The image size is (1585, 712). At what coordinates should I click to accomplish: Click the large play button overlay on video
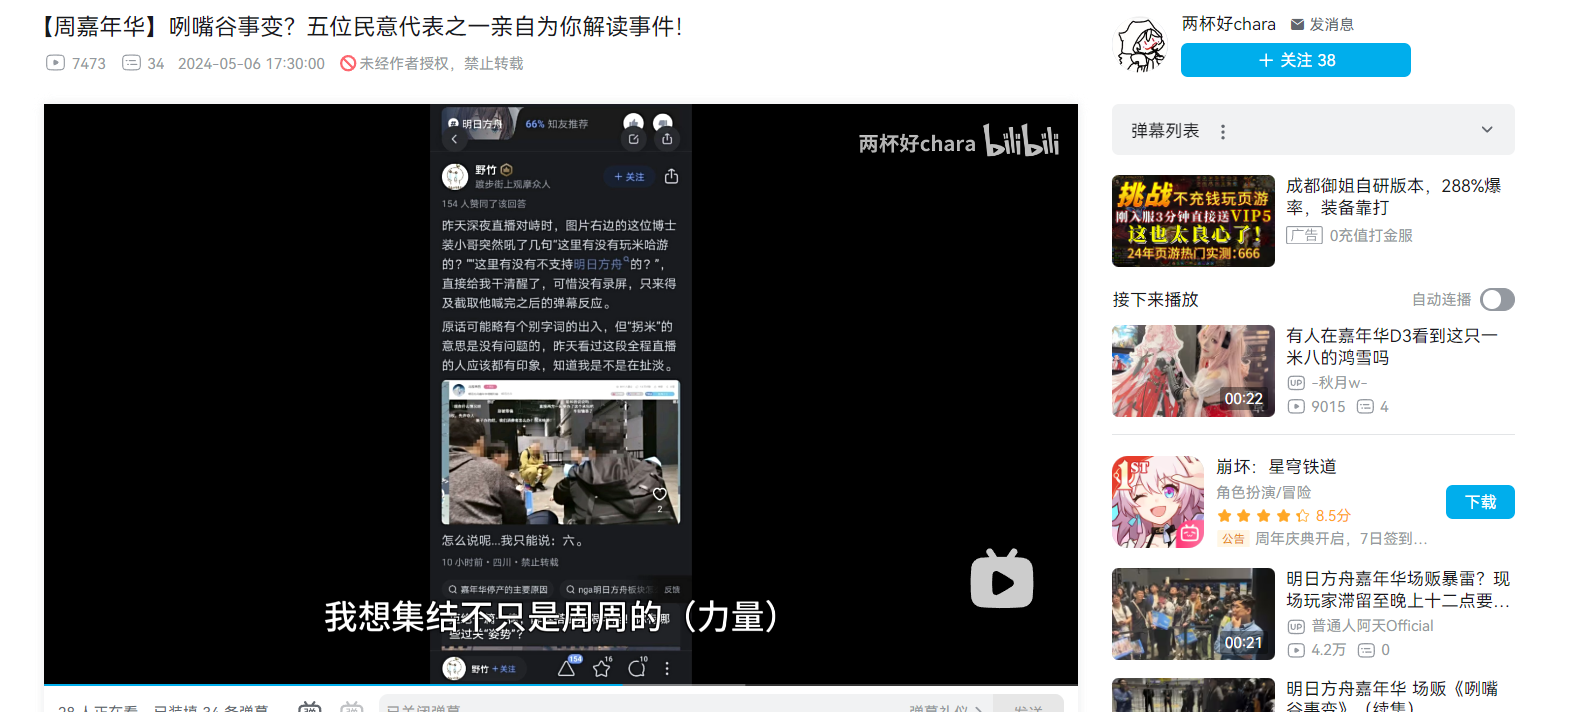pos(1002,578)
